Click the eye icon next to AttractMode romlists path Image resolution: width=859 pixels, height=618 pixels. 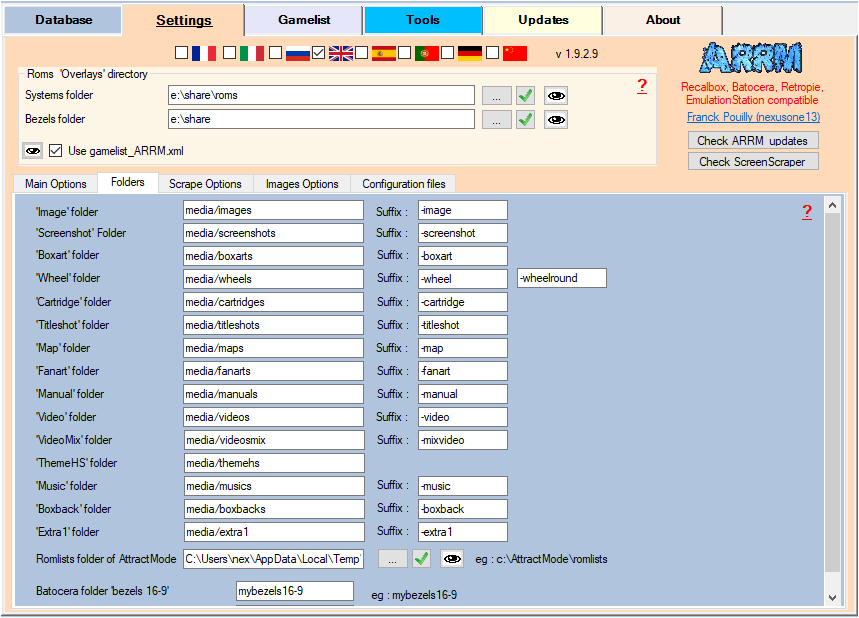click(x=452, y=559)
